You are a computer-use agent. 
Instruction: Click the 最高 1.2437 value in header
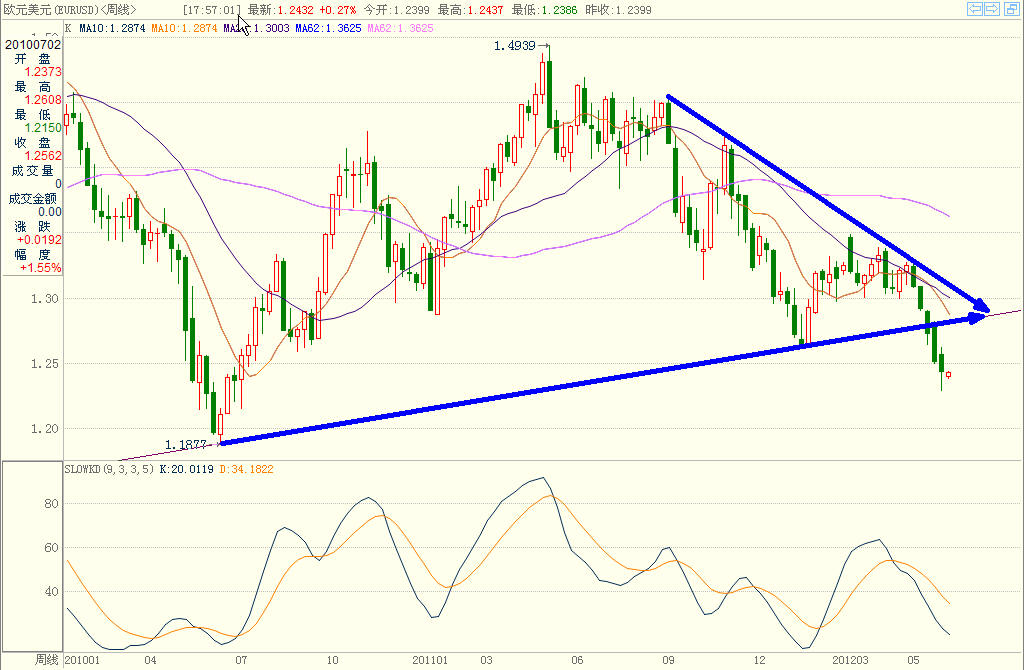470,10
